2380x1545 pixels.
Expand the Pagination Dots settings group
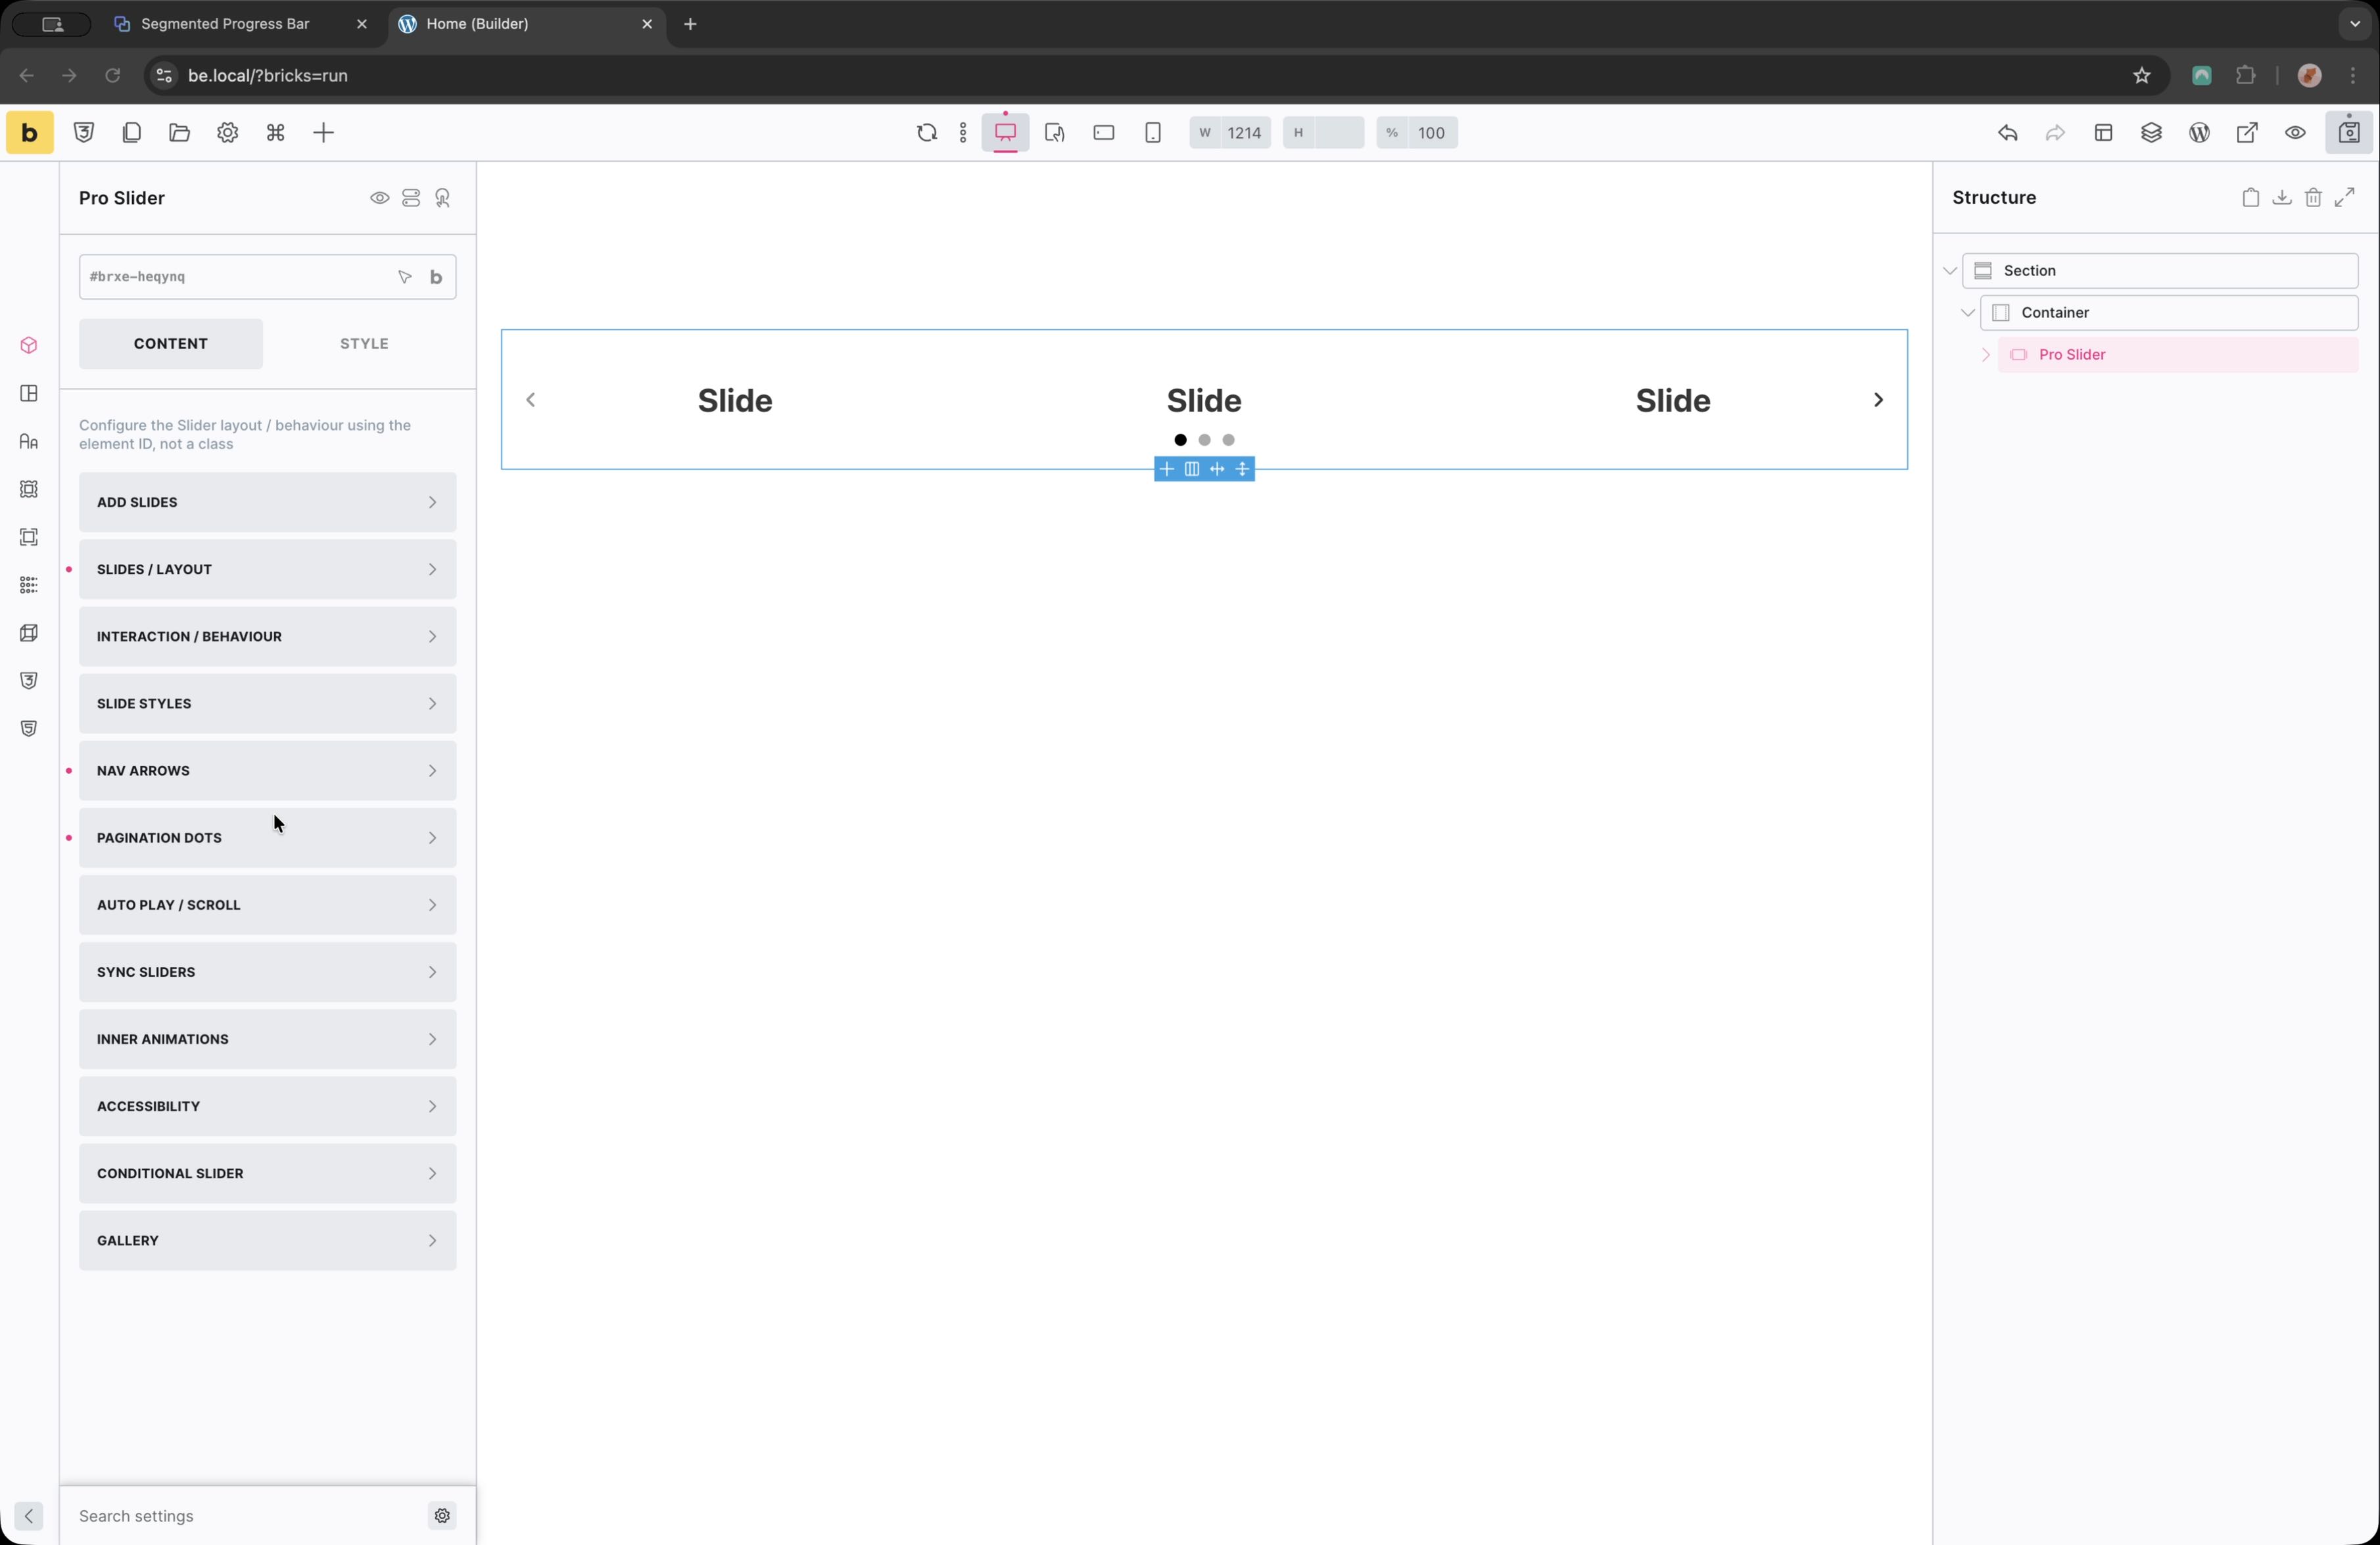click(x=267, y=838)
